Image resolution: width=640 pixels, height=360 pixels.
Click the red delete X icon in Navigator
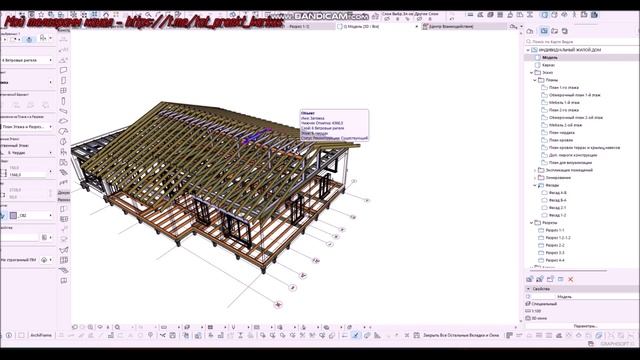(x=571, y=279)
